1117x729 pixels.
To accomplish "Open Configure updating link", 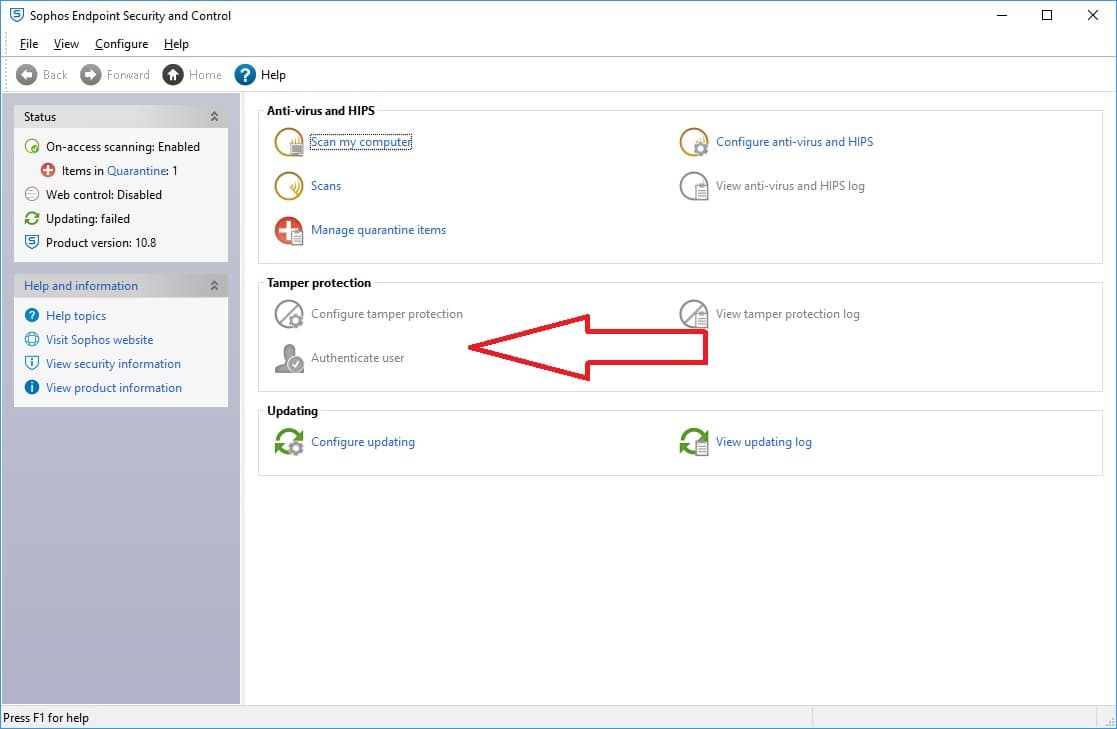I will coord(363,442).
